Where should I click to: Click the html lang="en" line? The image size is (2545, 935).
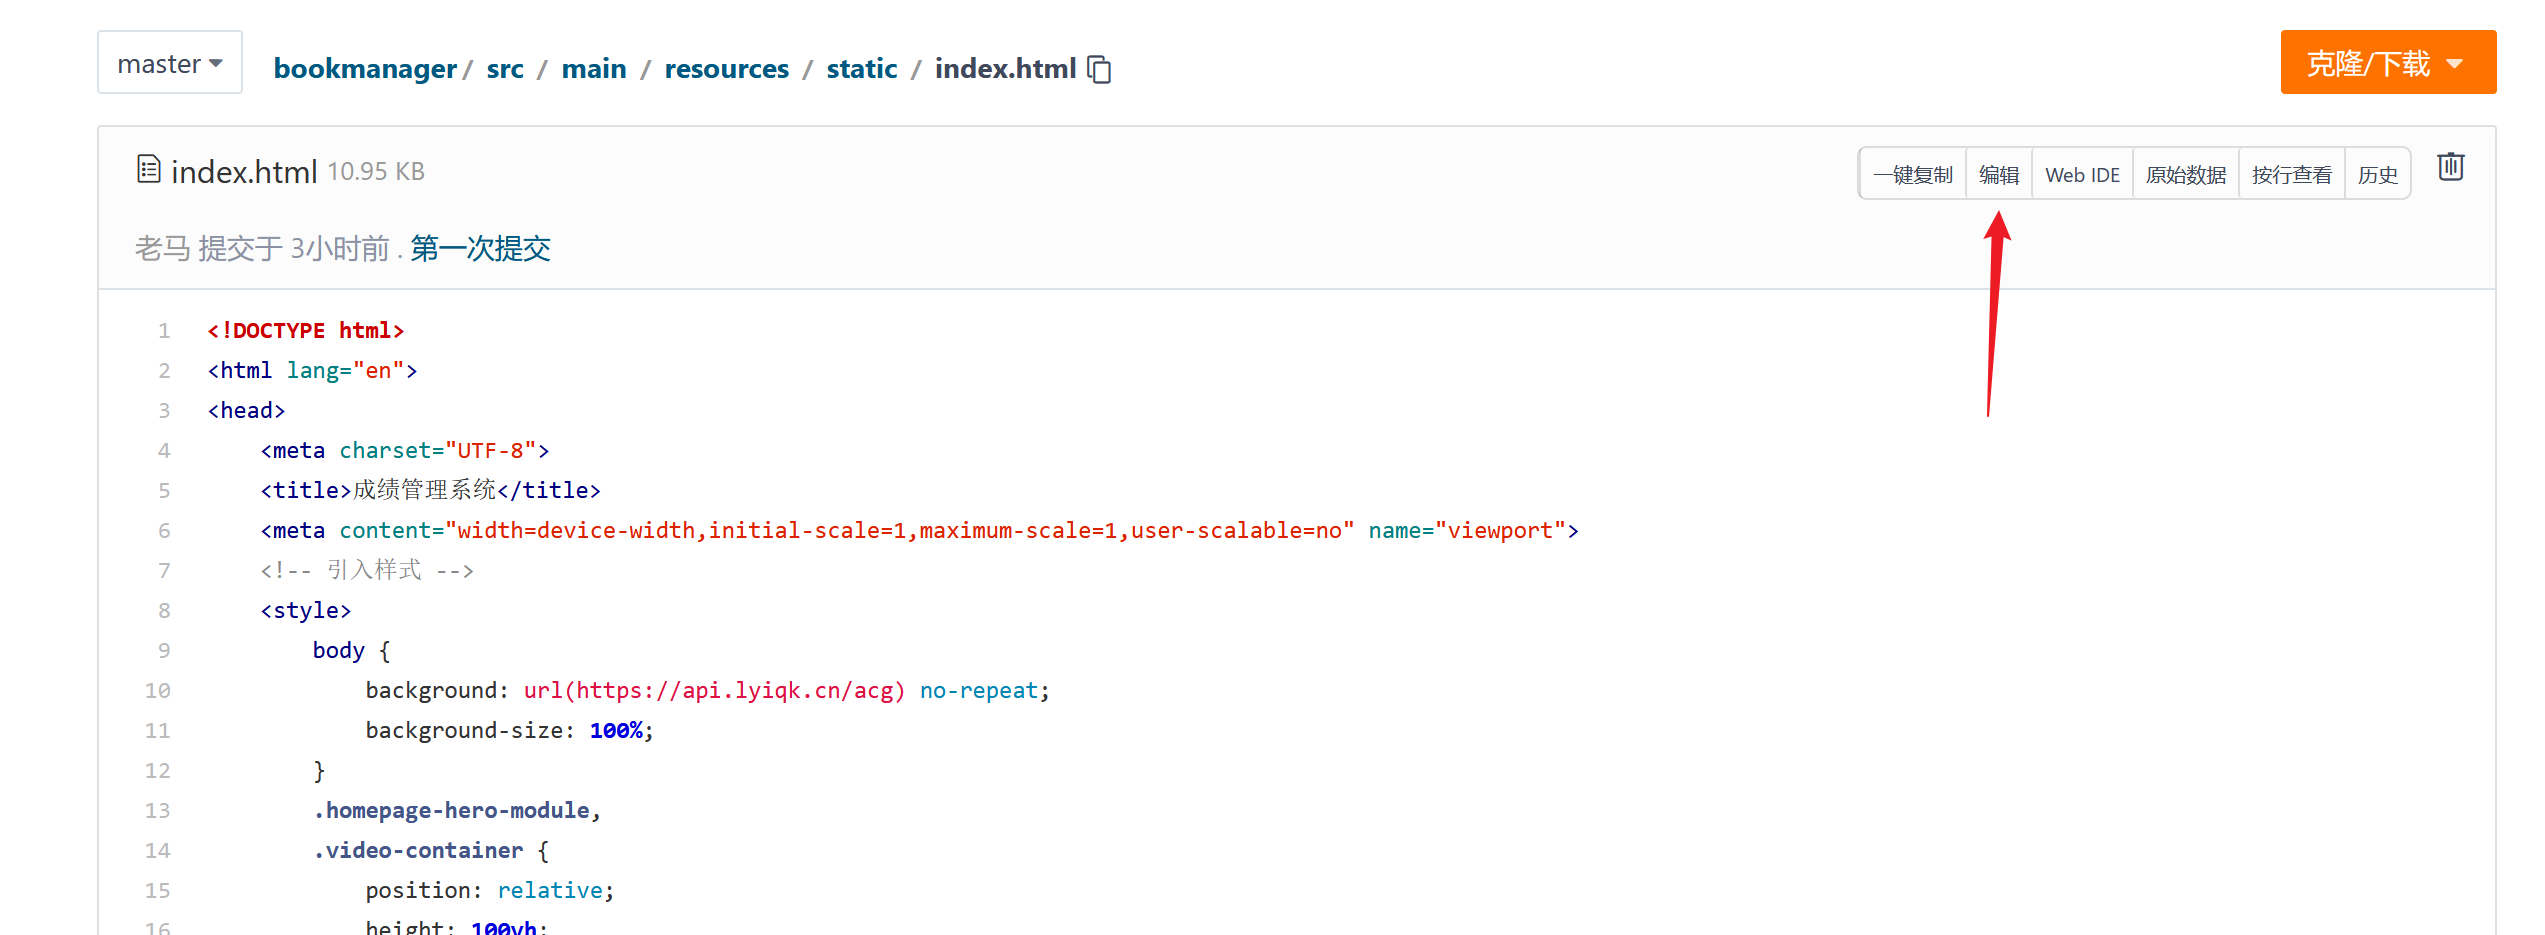[x=312, y=370]
